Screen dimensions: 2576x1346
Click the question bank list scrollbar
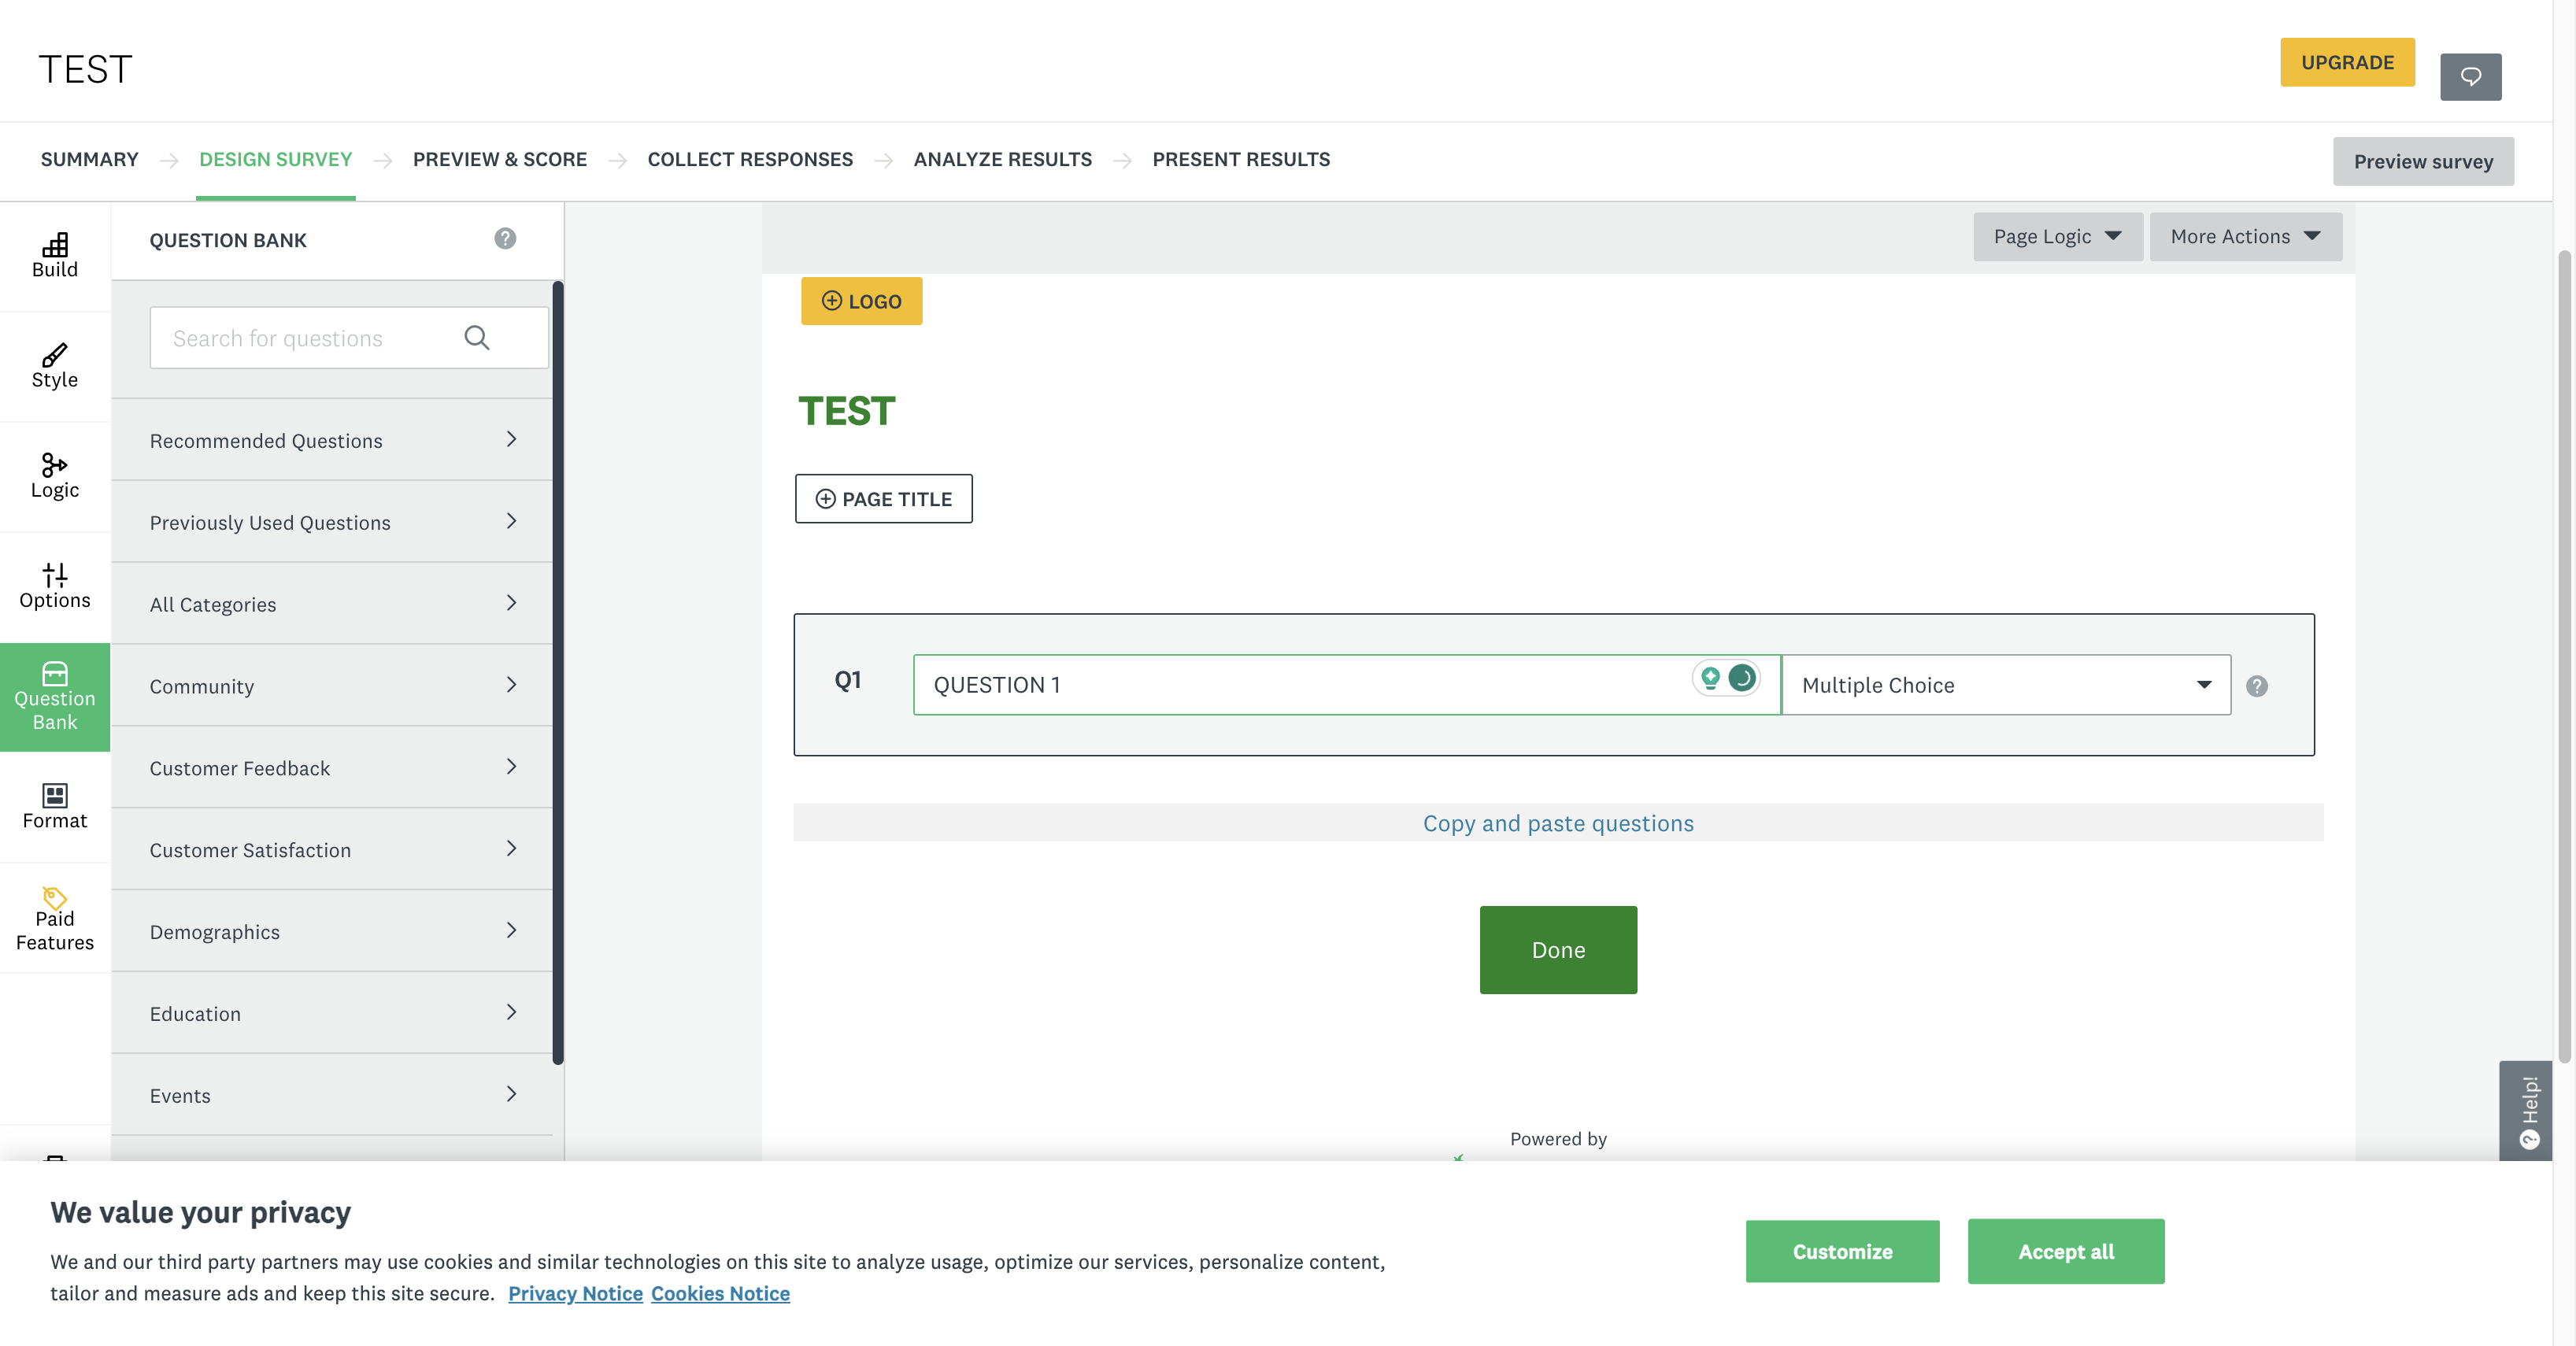[558, 672]
